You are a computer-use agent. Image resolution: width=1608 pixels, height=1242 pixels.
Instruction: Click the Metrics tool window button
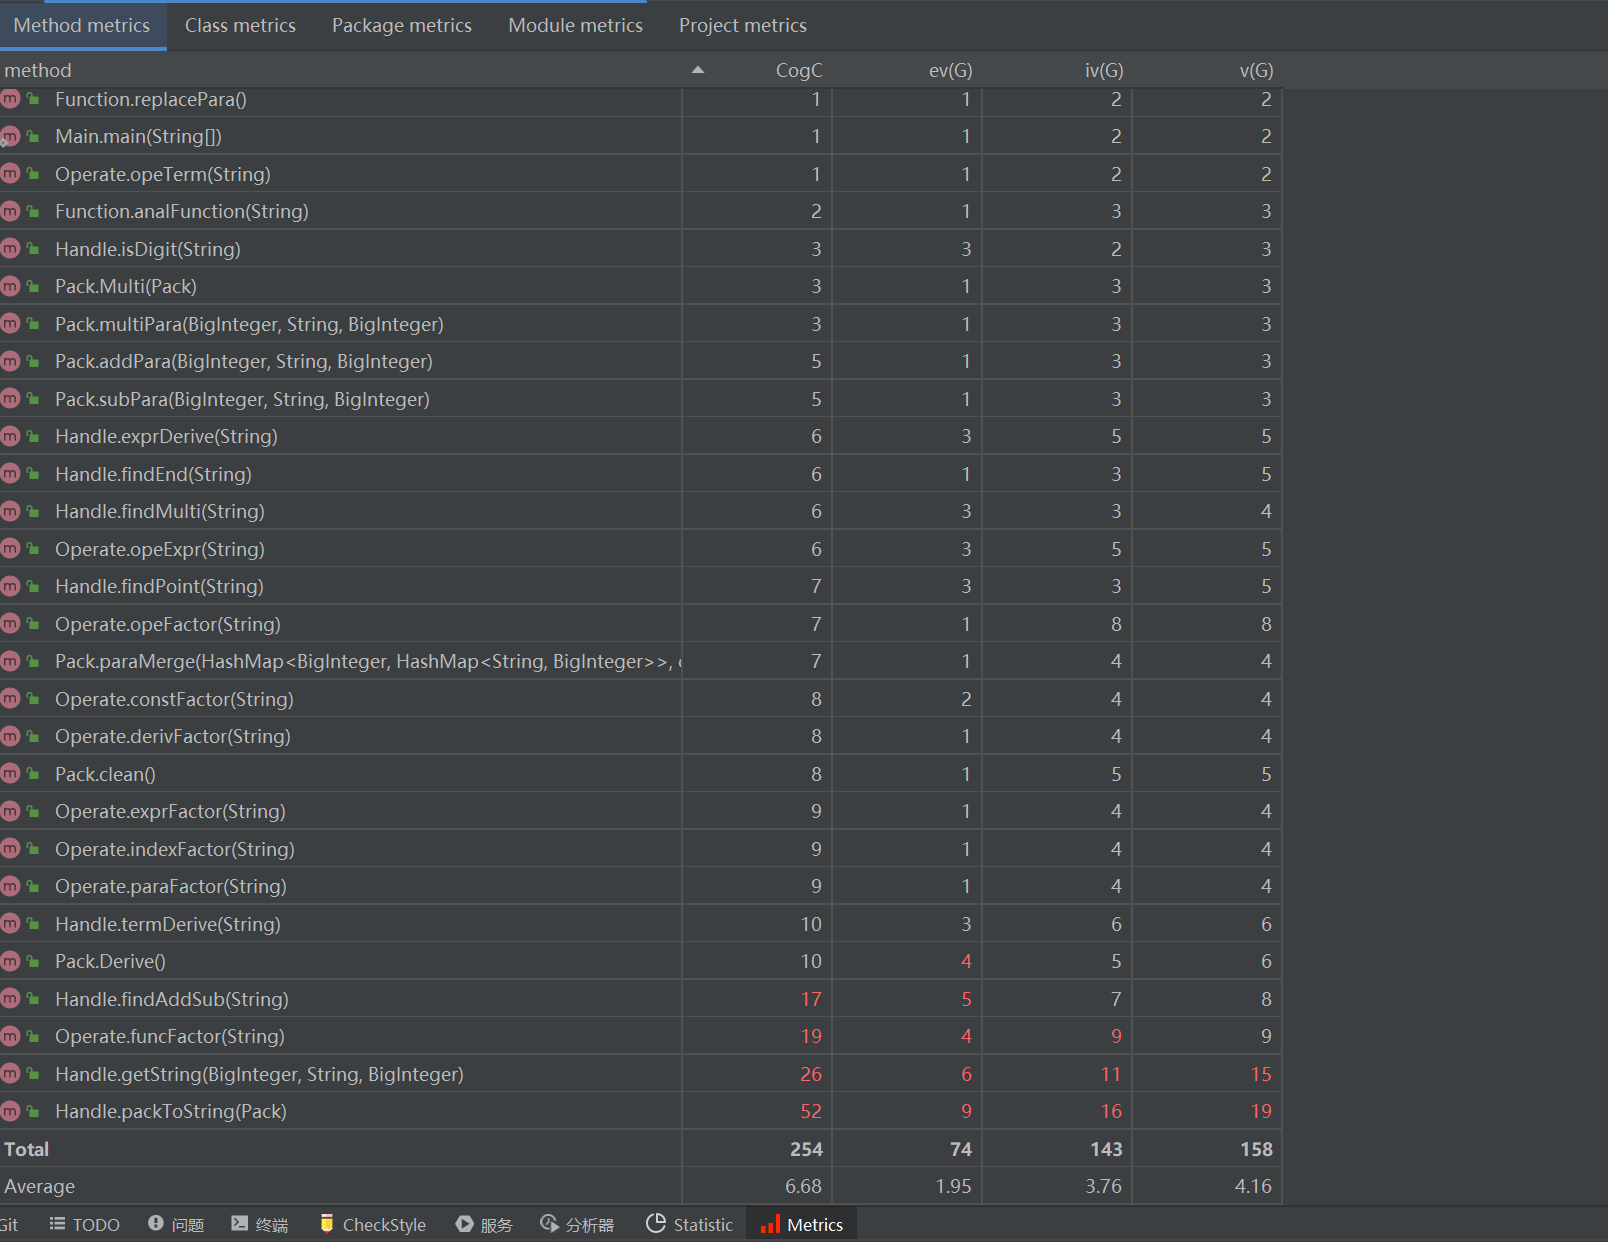pyautogui.click(x=802, y=1224)
